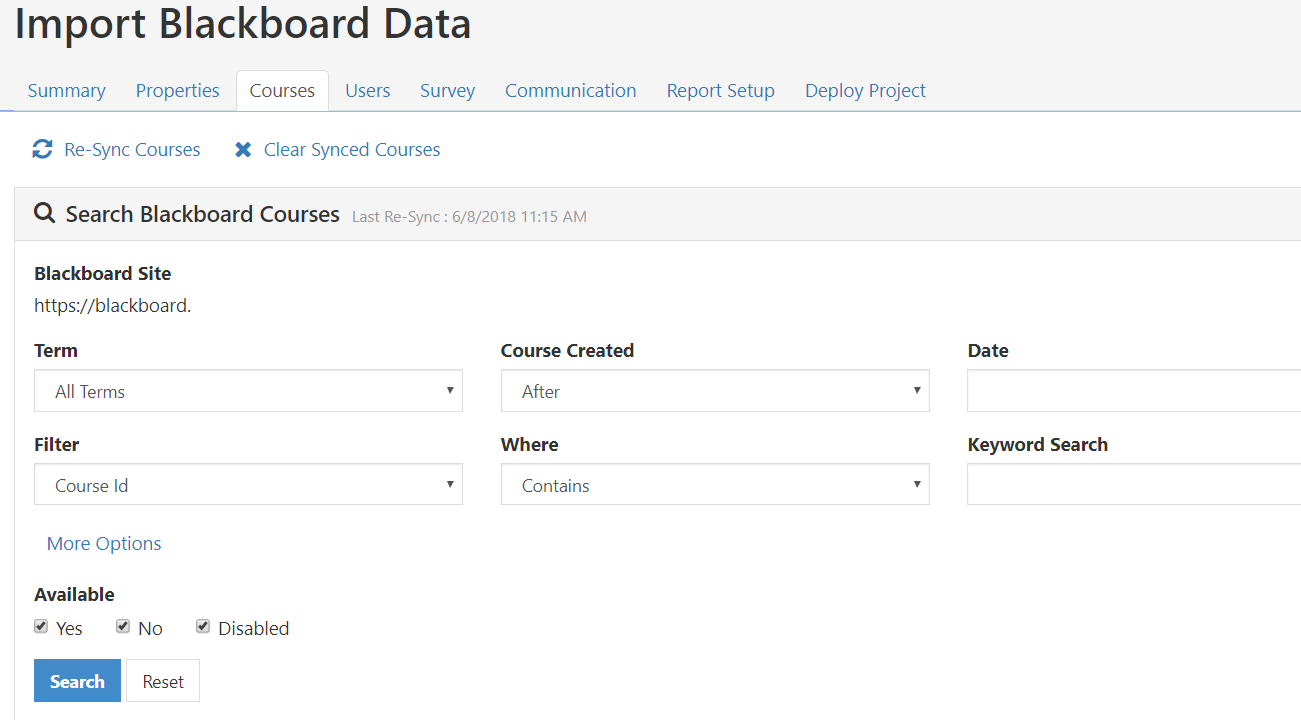Click the Re-Sync refresh arrows icon
The image size is (1301, 720).
pos(42,150)
